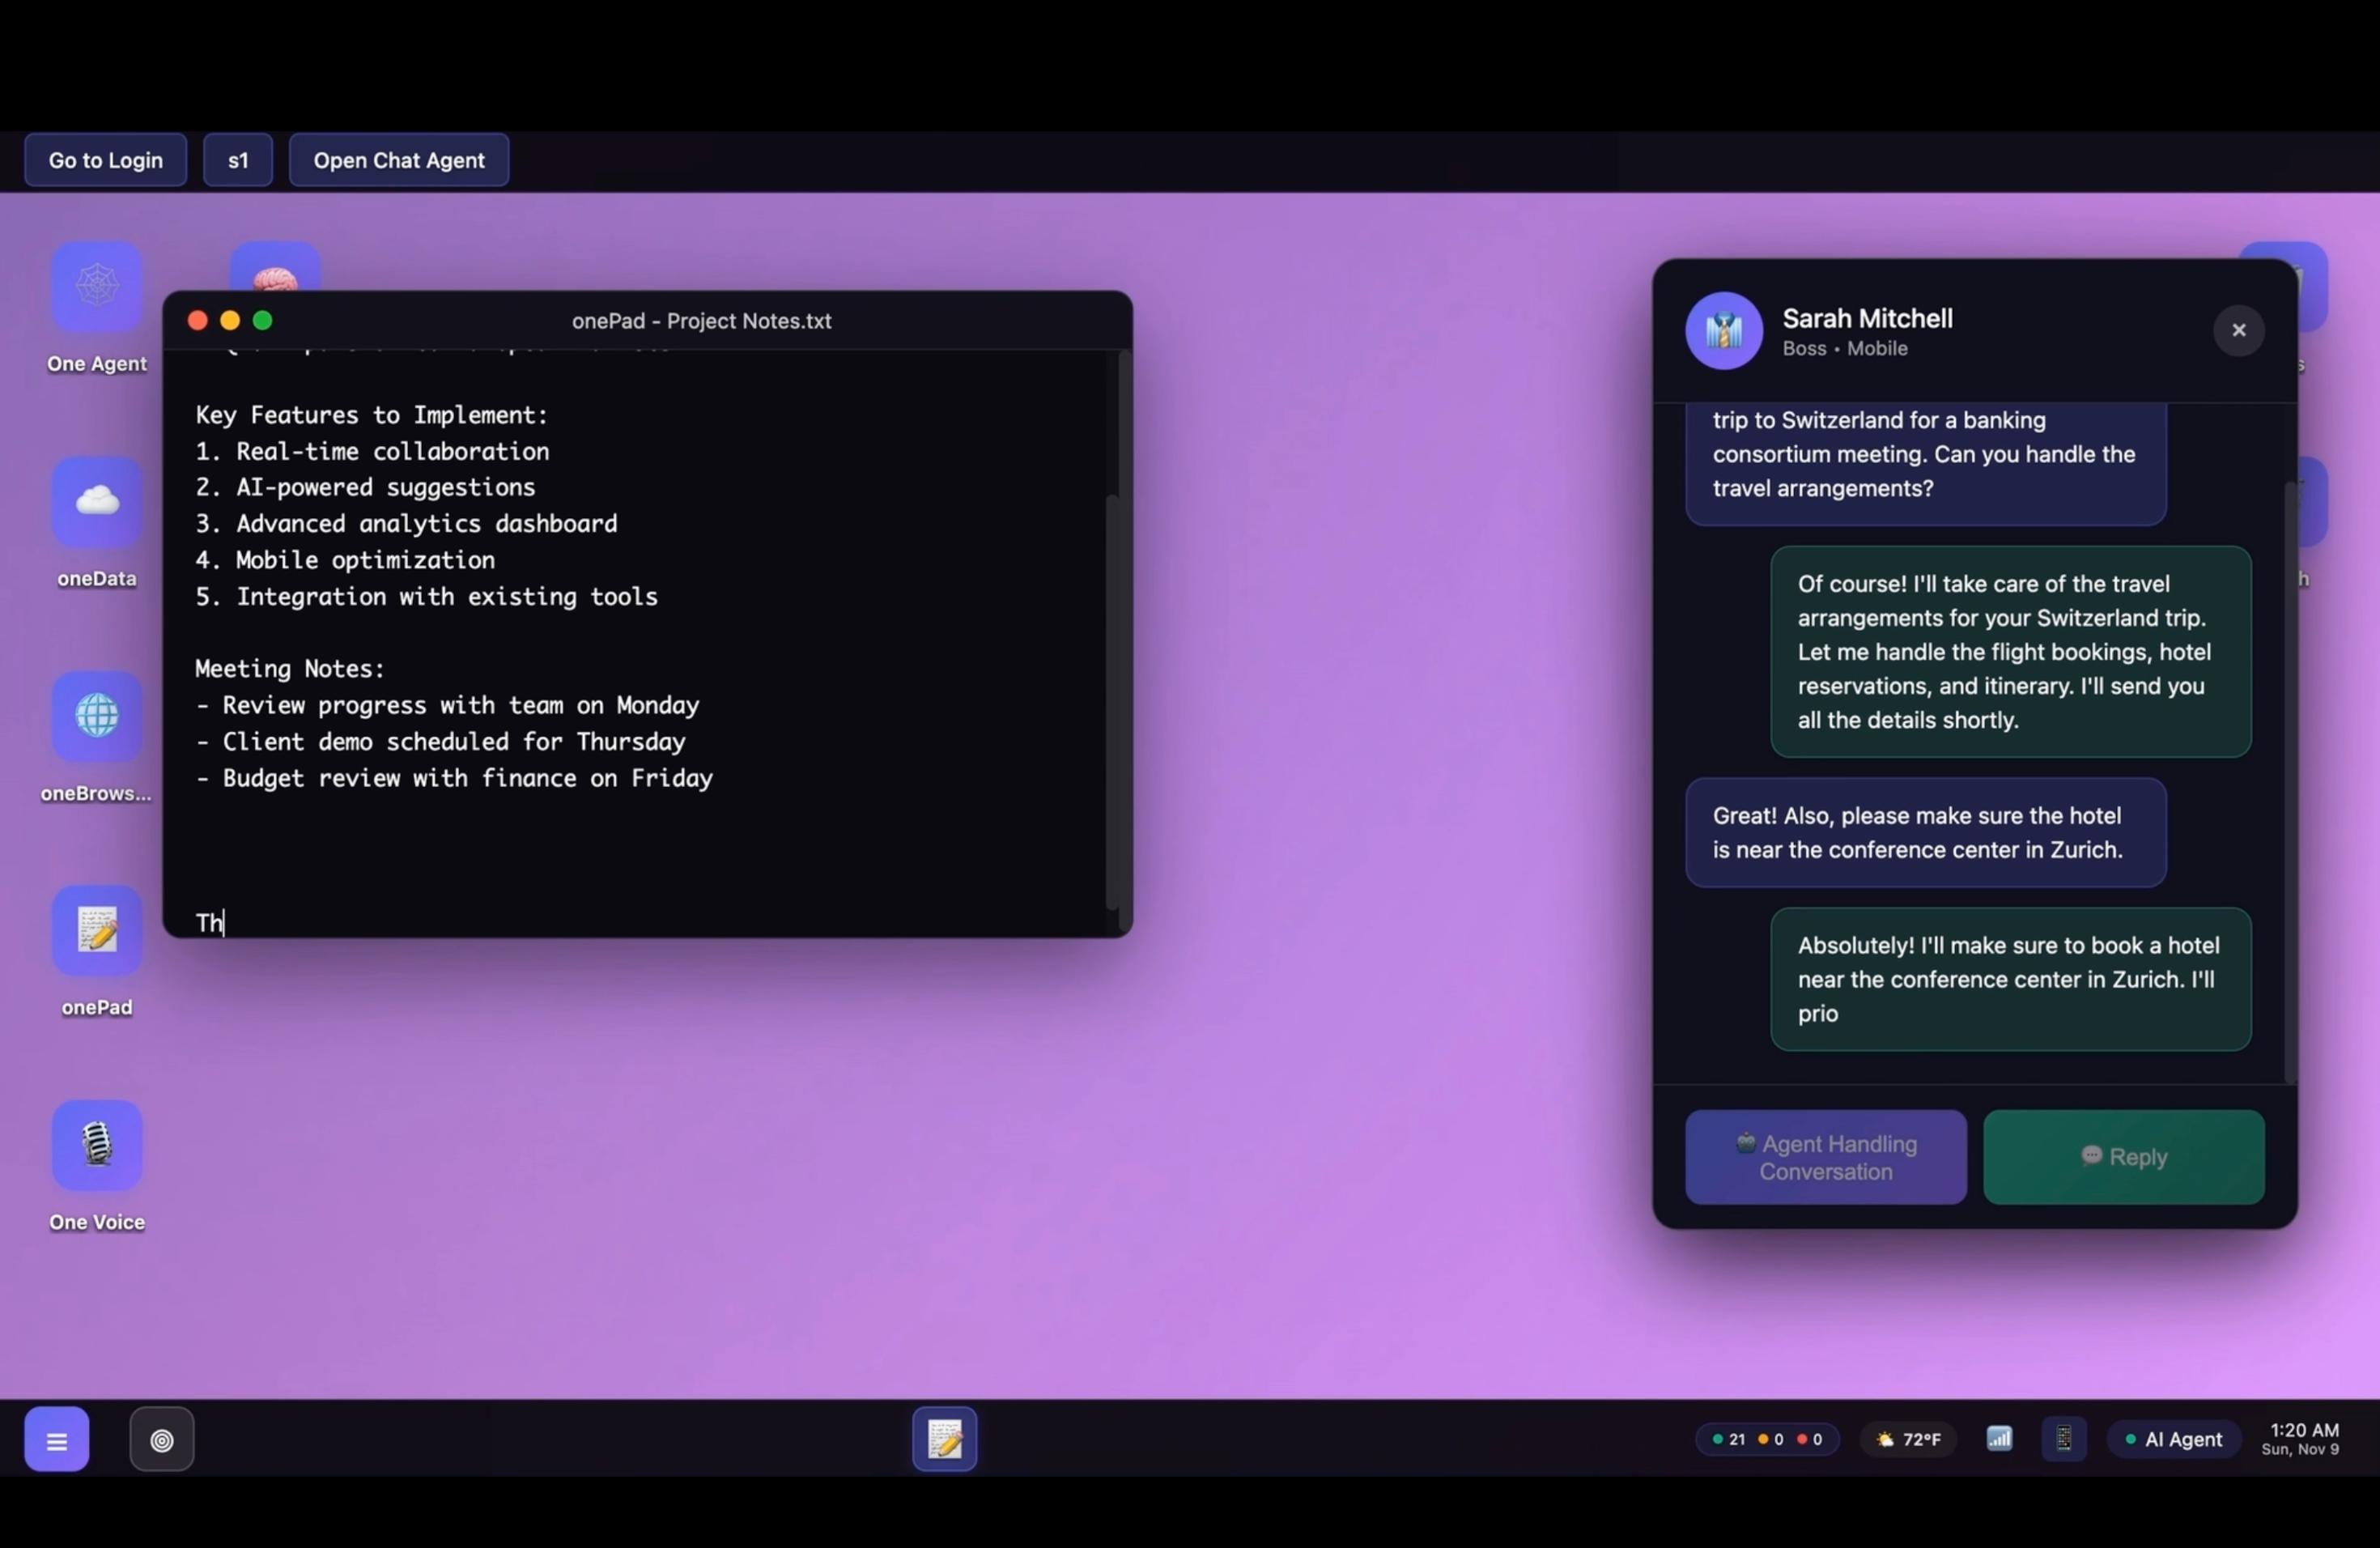Click the Open Chat Agent button
The image size is (2380, 1548).
[x=398, y=160]
